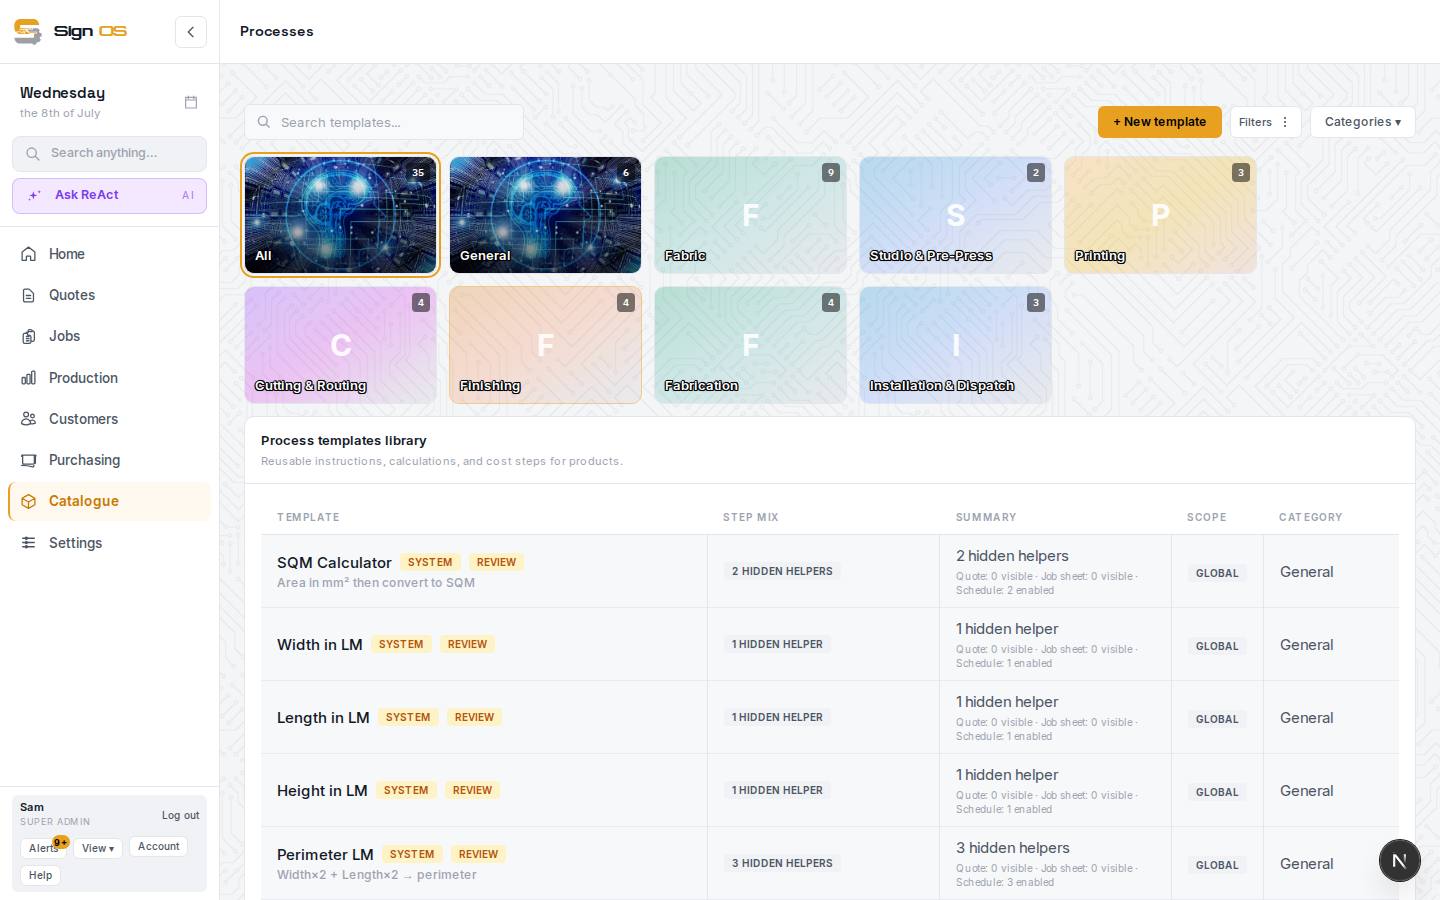The height and width of the screenshot is (900, 1440).
Task: Open the Customers section
Action: click(109, 419)
